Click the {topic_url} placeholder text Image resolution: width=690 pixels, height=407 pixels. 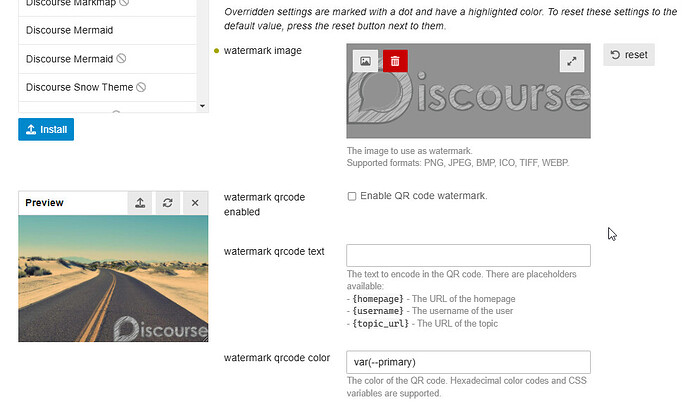(380, 323)
